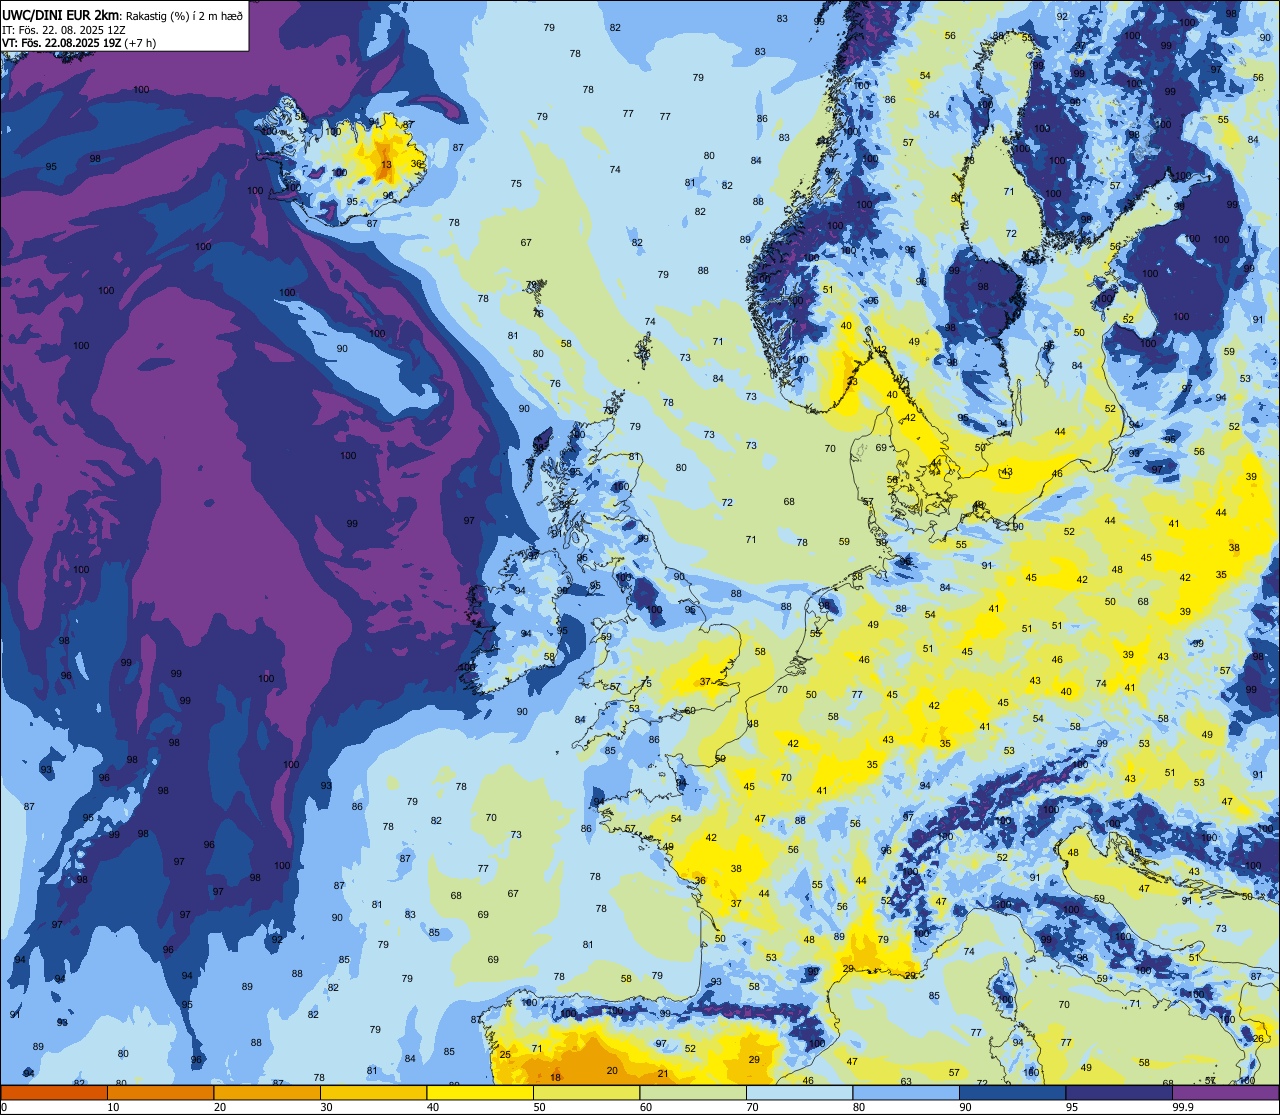
Task: Click the "IT: Fös. 22. 08. 2025 12Z" line
Action: (x=63, y=29)
